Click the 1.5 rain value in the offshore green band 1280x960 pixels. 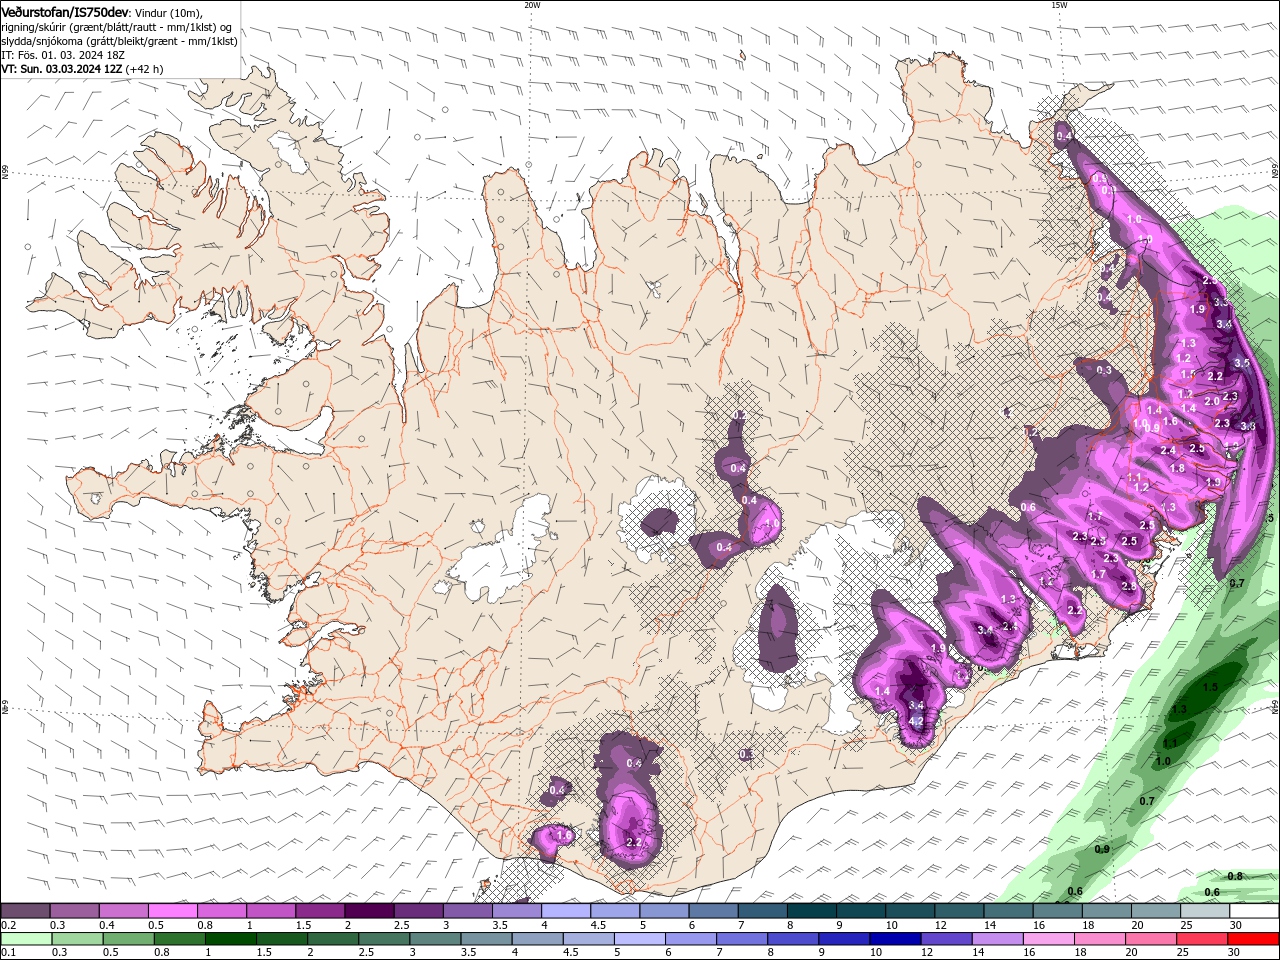pos(1211,687)
